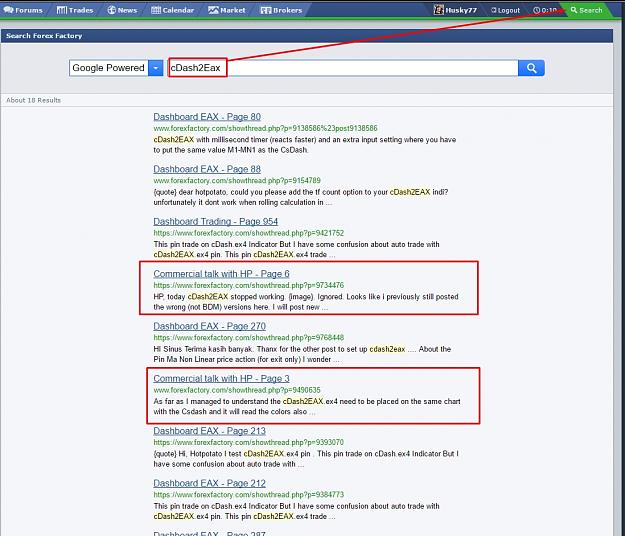Select the Google Powered combo box
The height and width of the screenshot is (536, 625).
click(x=116, y=68)
